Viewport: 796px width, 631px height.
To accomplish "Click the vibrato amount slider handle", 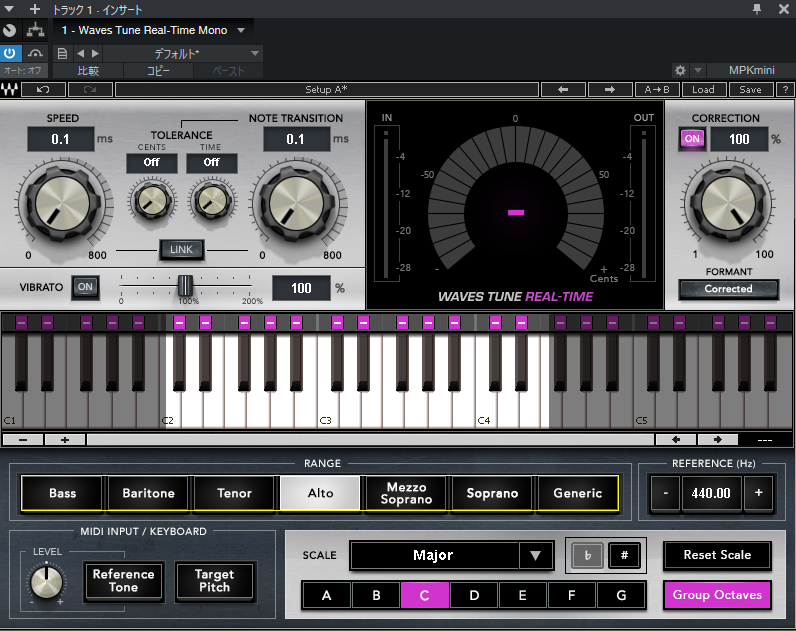I will point(185,286).
